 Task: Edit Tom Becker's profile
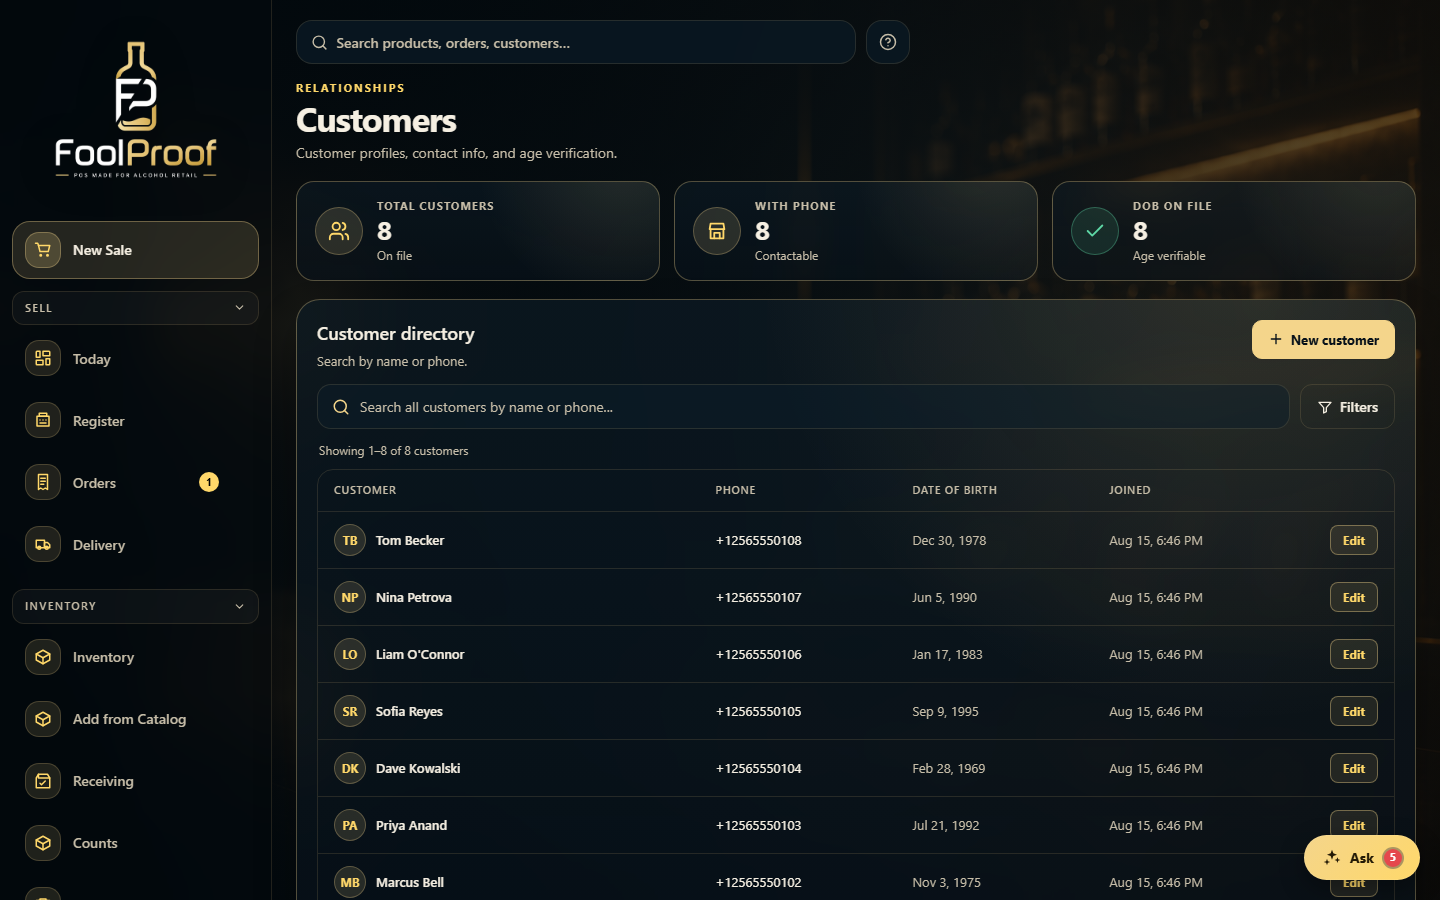tap(1354, 540)
